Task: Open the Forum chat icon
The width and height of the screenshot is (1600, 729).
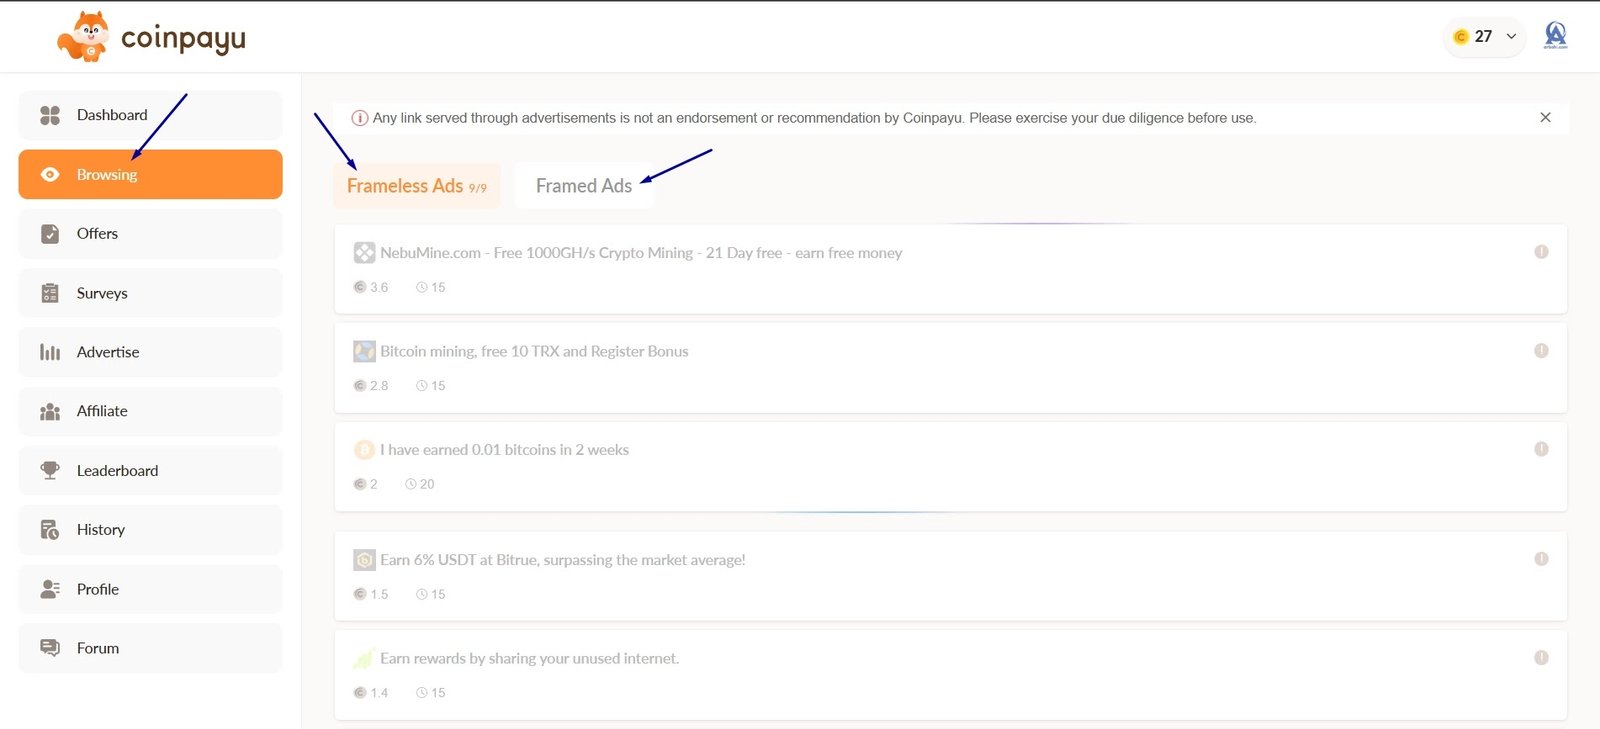Action: tap(50, 648)
